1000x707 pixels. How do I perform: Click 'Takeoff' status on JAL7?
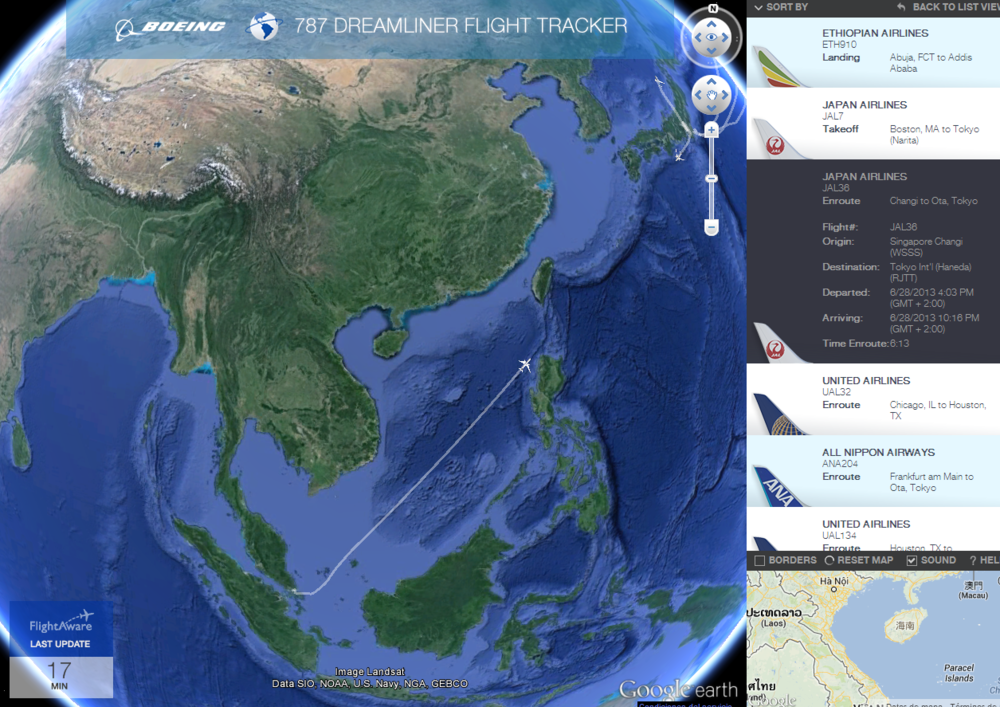point(840,129)
